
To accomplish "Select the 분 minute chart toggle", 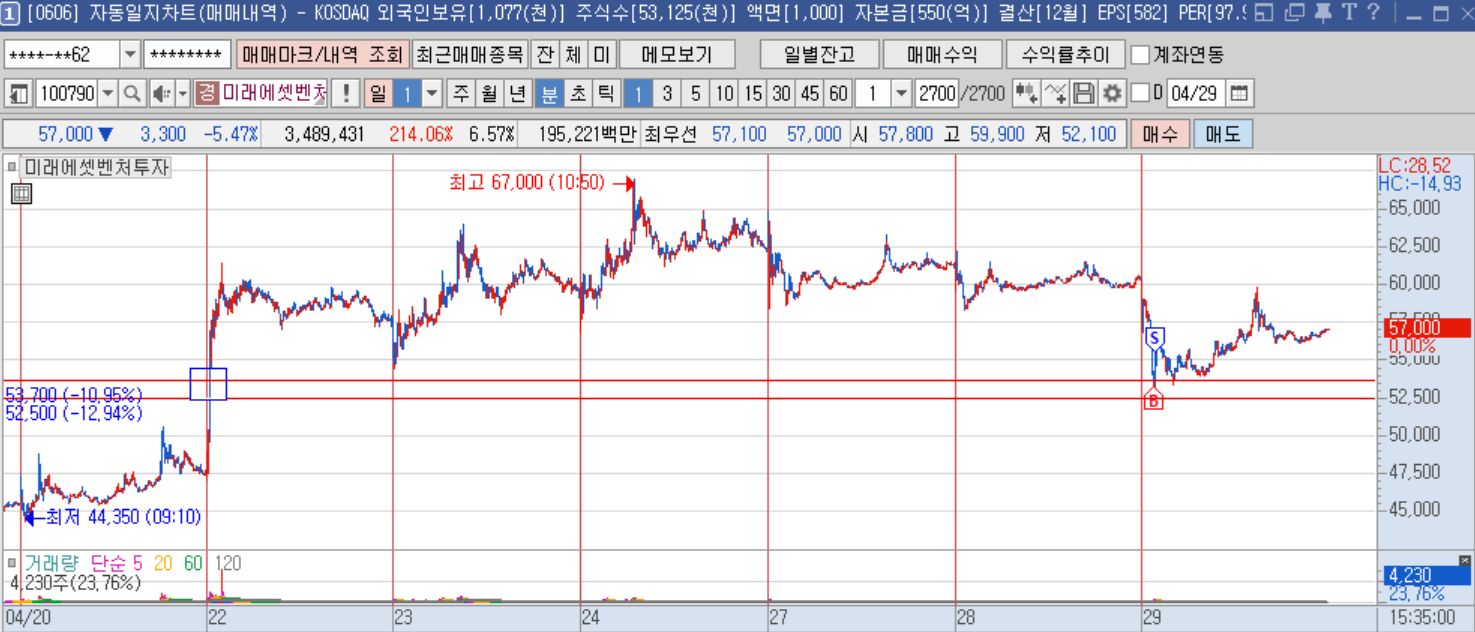I will point(549,94).
